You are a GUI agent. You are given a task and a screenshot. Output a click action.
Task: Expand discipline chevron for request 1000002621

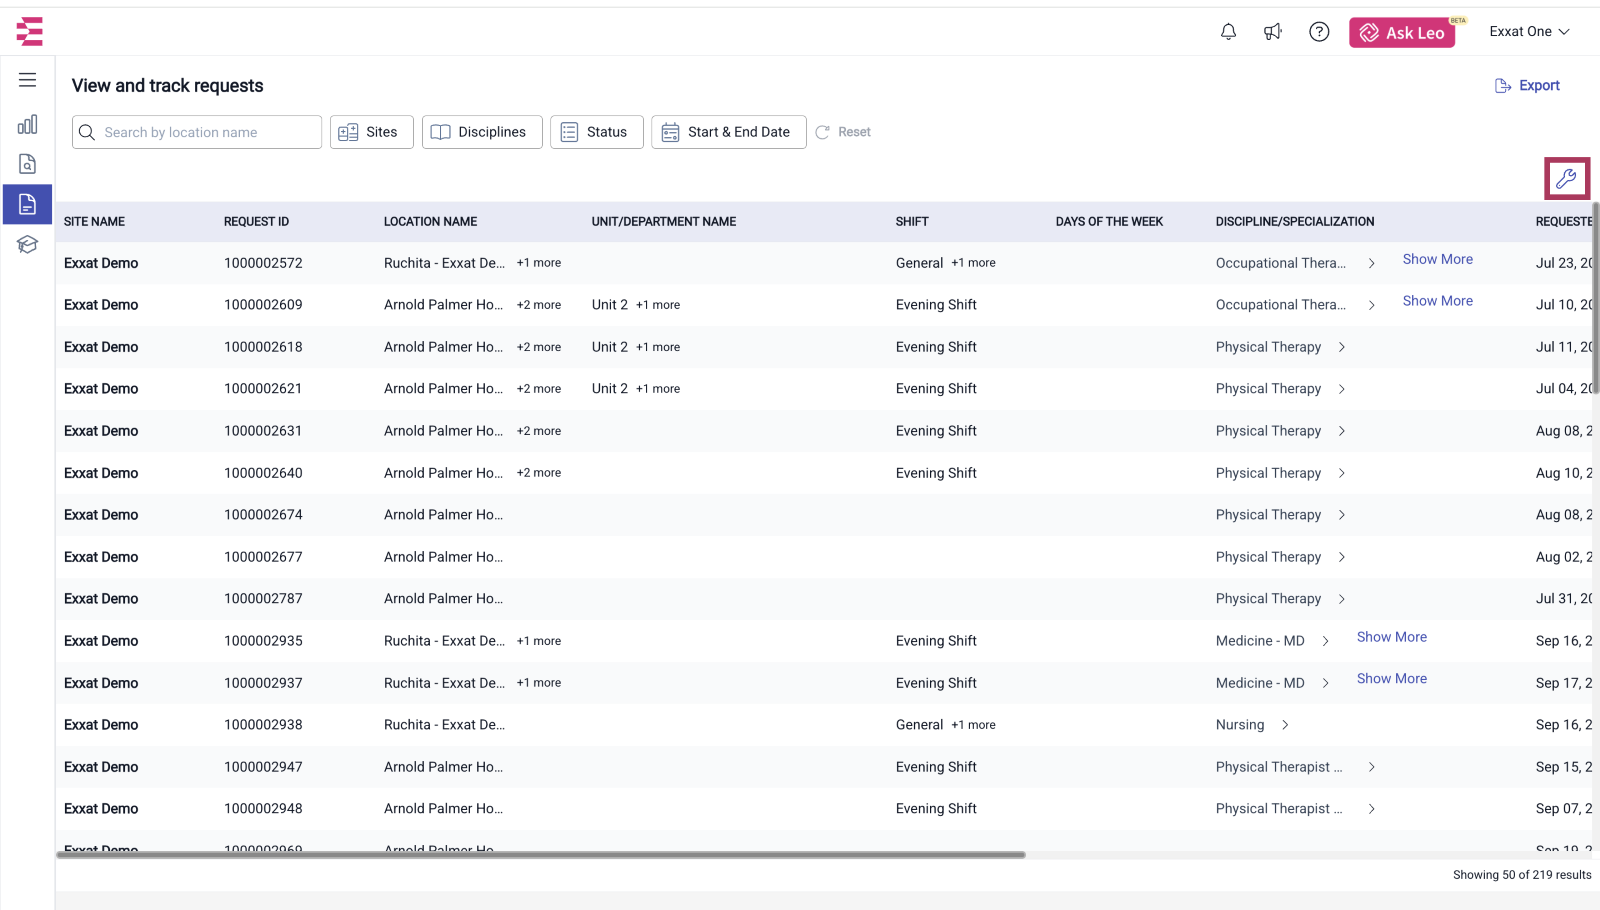(x=1341, y=389)
